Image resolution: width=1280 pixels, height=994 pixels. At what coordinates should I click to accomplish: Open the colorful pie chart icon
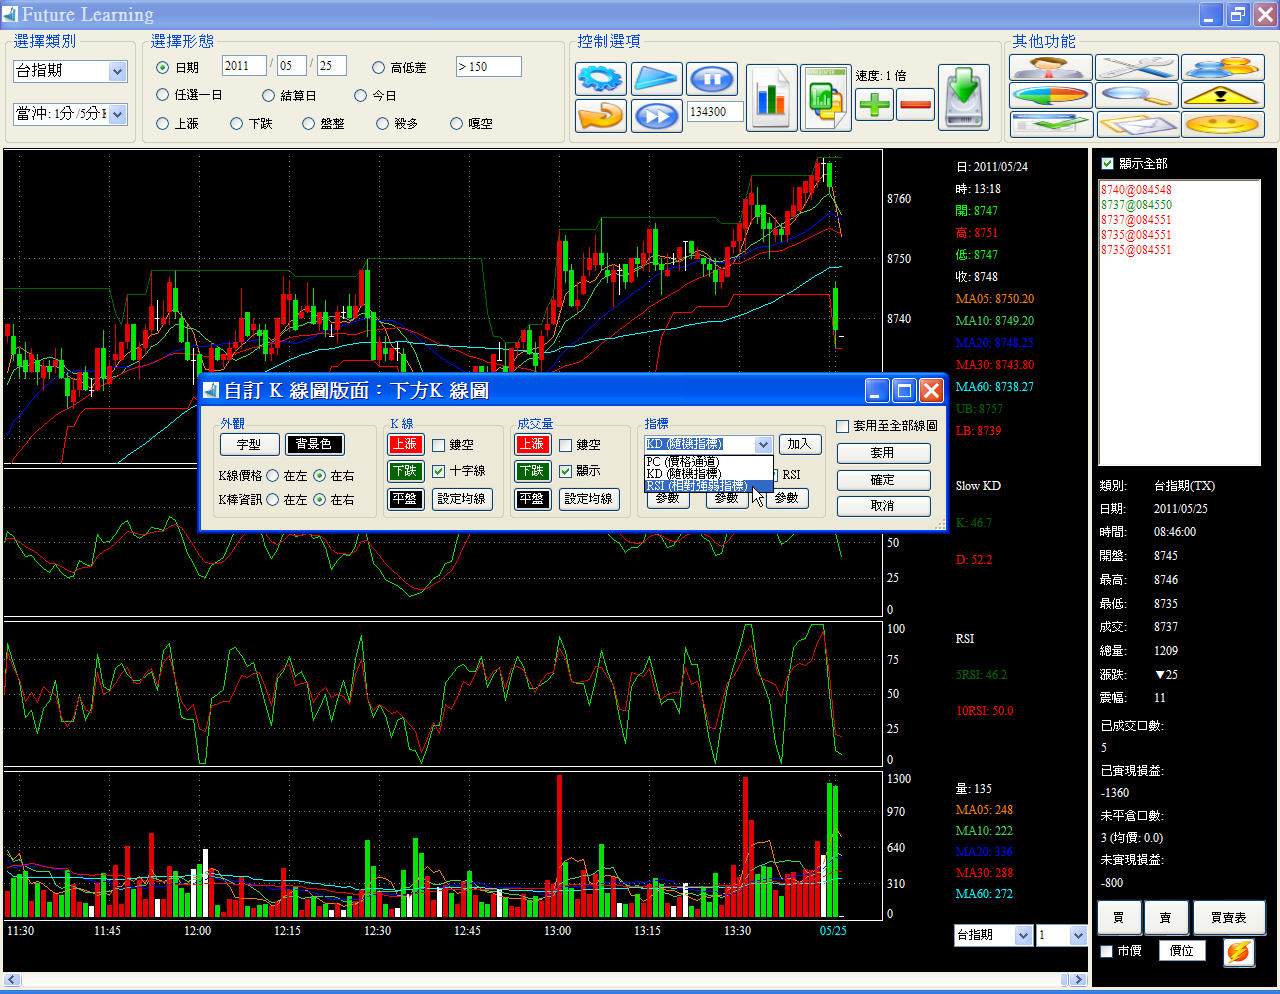1051,96
